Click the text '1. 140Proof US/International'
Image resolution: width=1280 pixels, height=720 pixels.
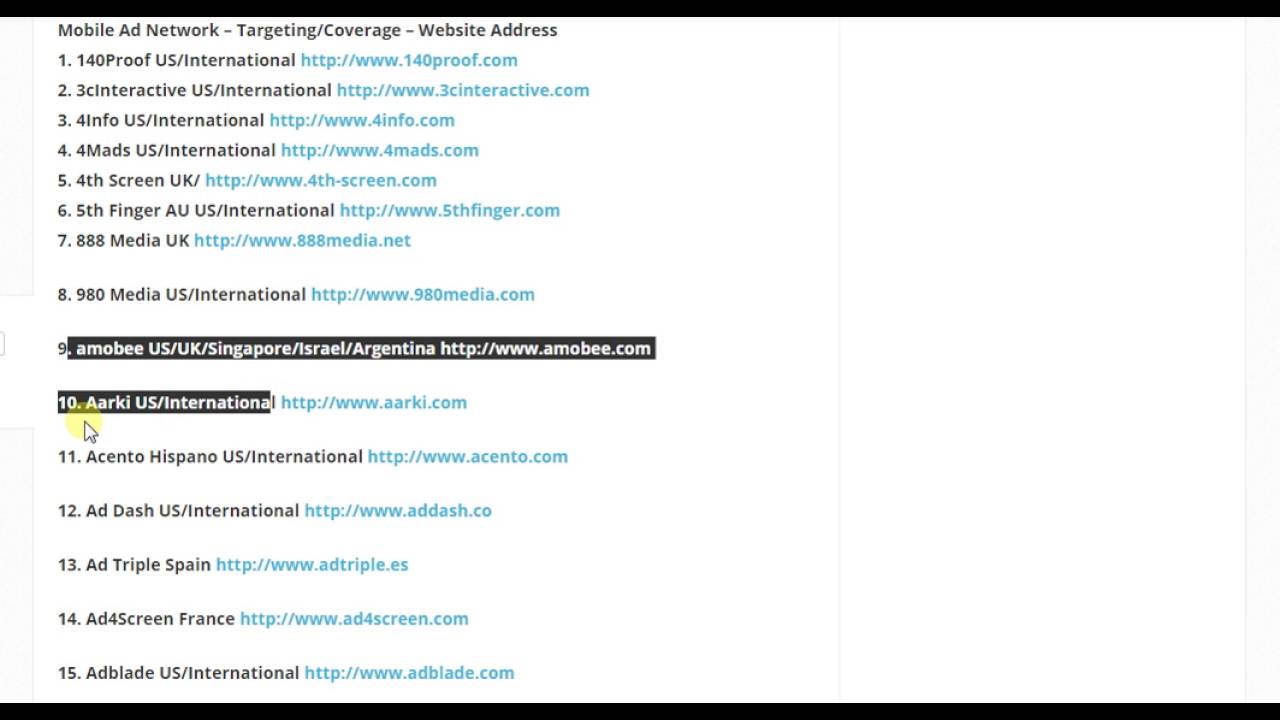pos(176,60)
